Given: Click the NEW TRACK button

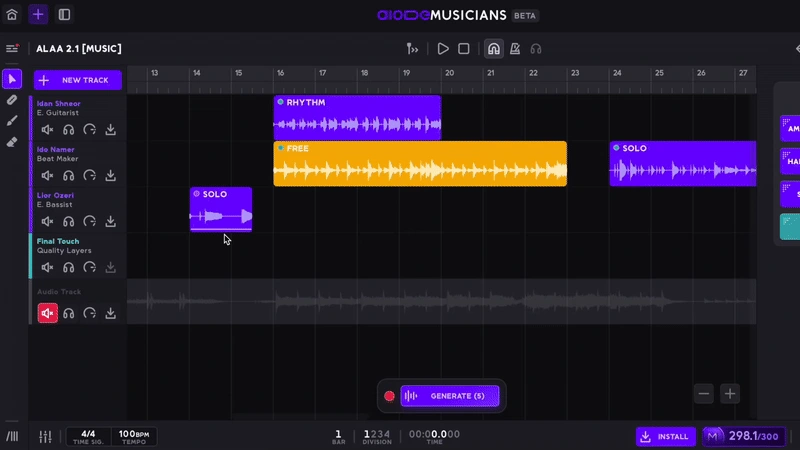Looking at the screenshot, I should point(78,80).
